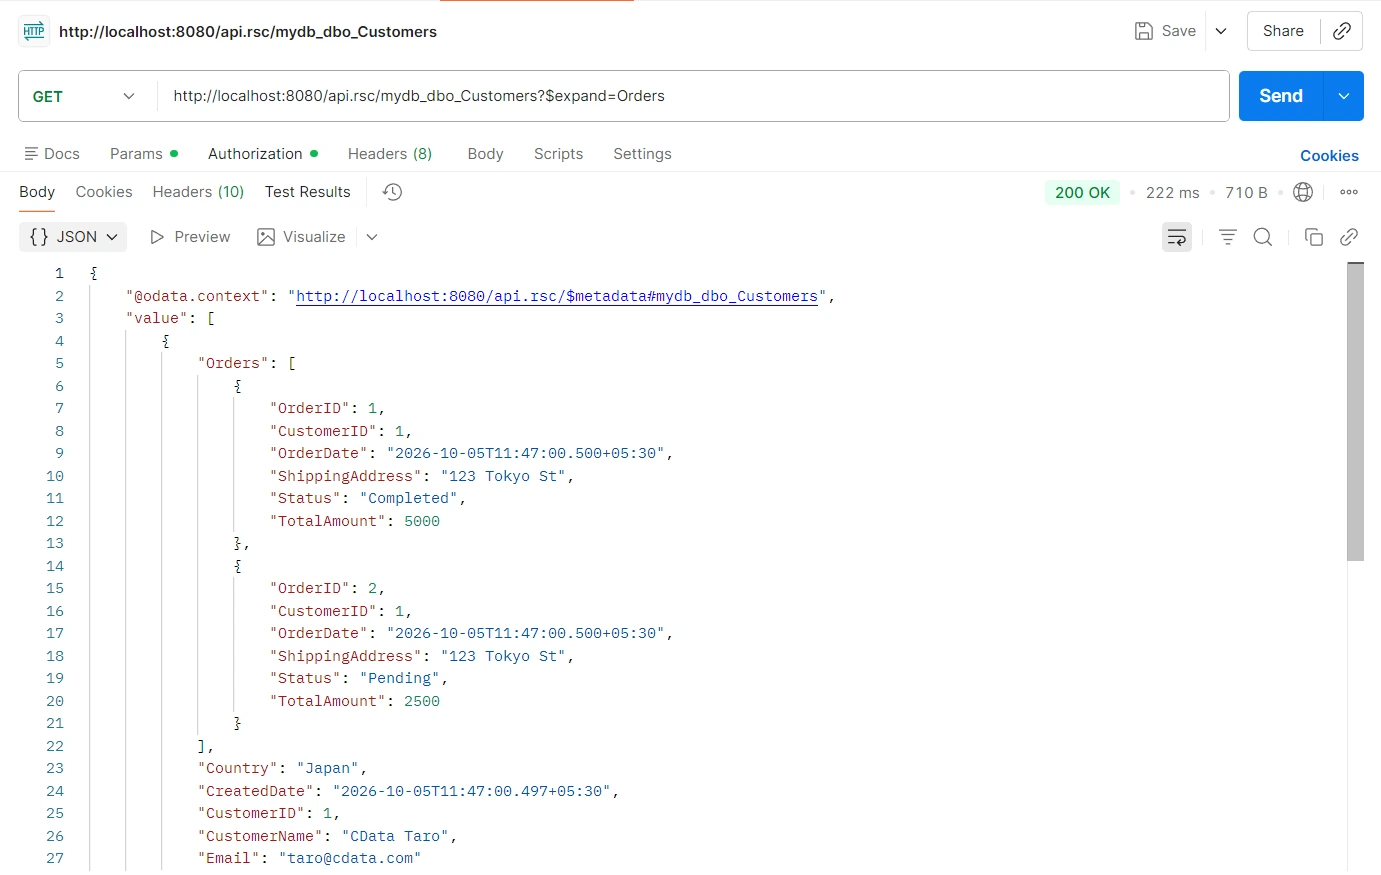Toggle wrap lines icon in response
The height and width of the screenshot is (875, 1381).
click(x=1177, y=237)
